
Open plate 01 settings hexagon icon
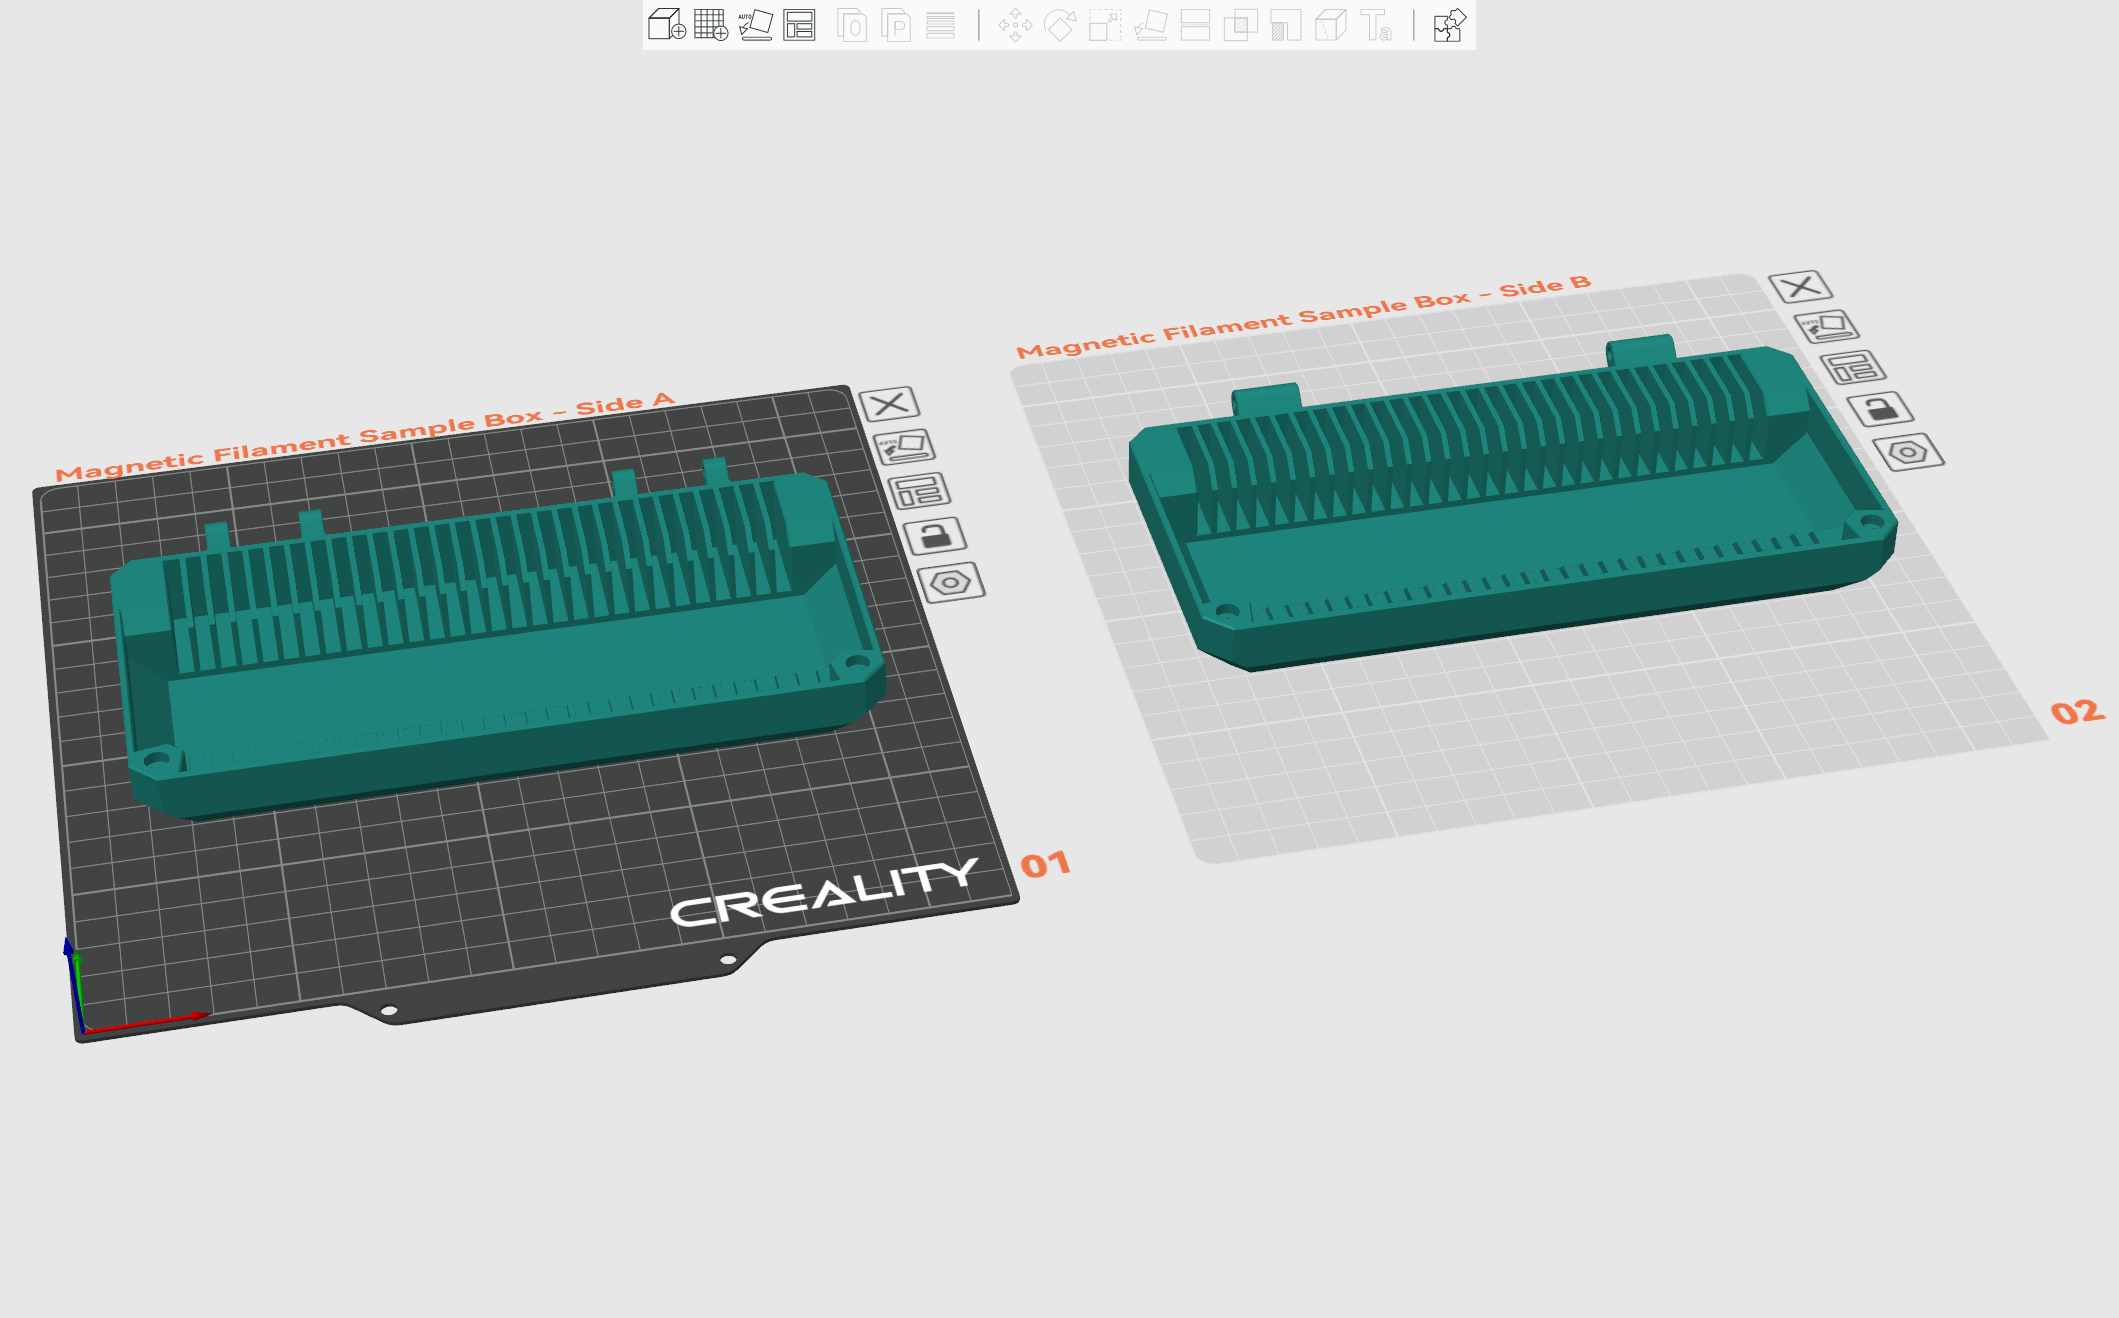[951, 582]
